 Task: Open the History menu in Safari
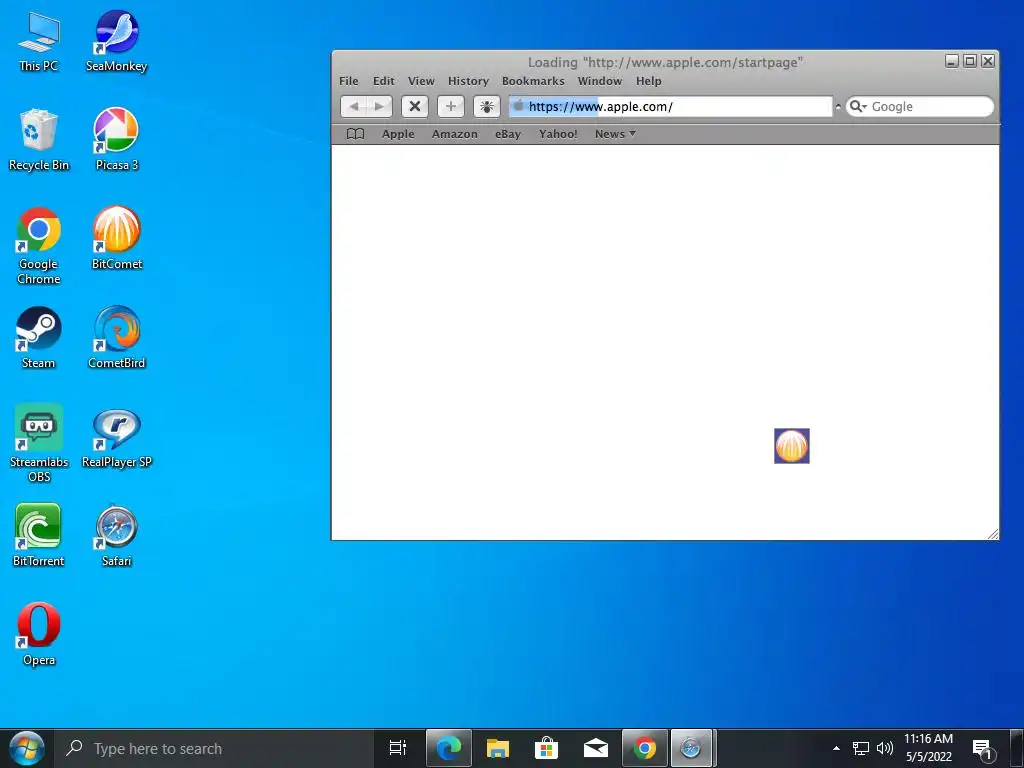(x=468, y=81)
